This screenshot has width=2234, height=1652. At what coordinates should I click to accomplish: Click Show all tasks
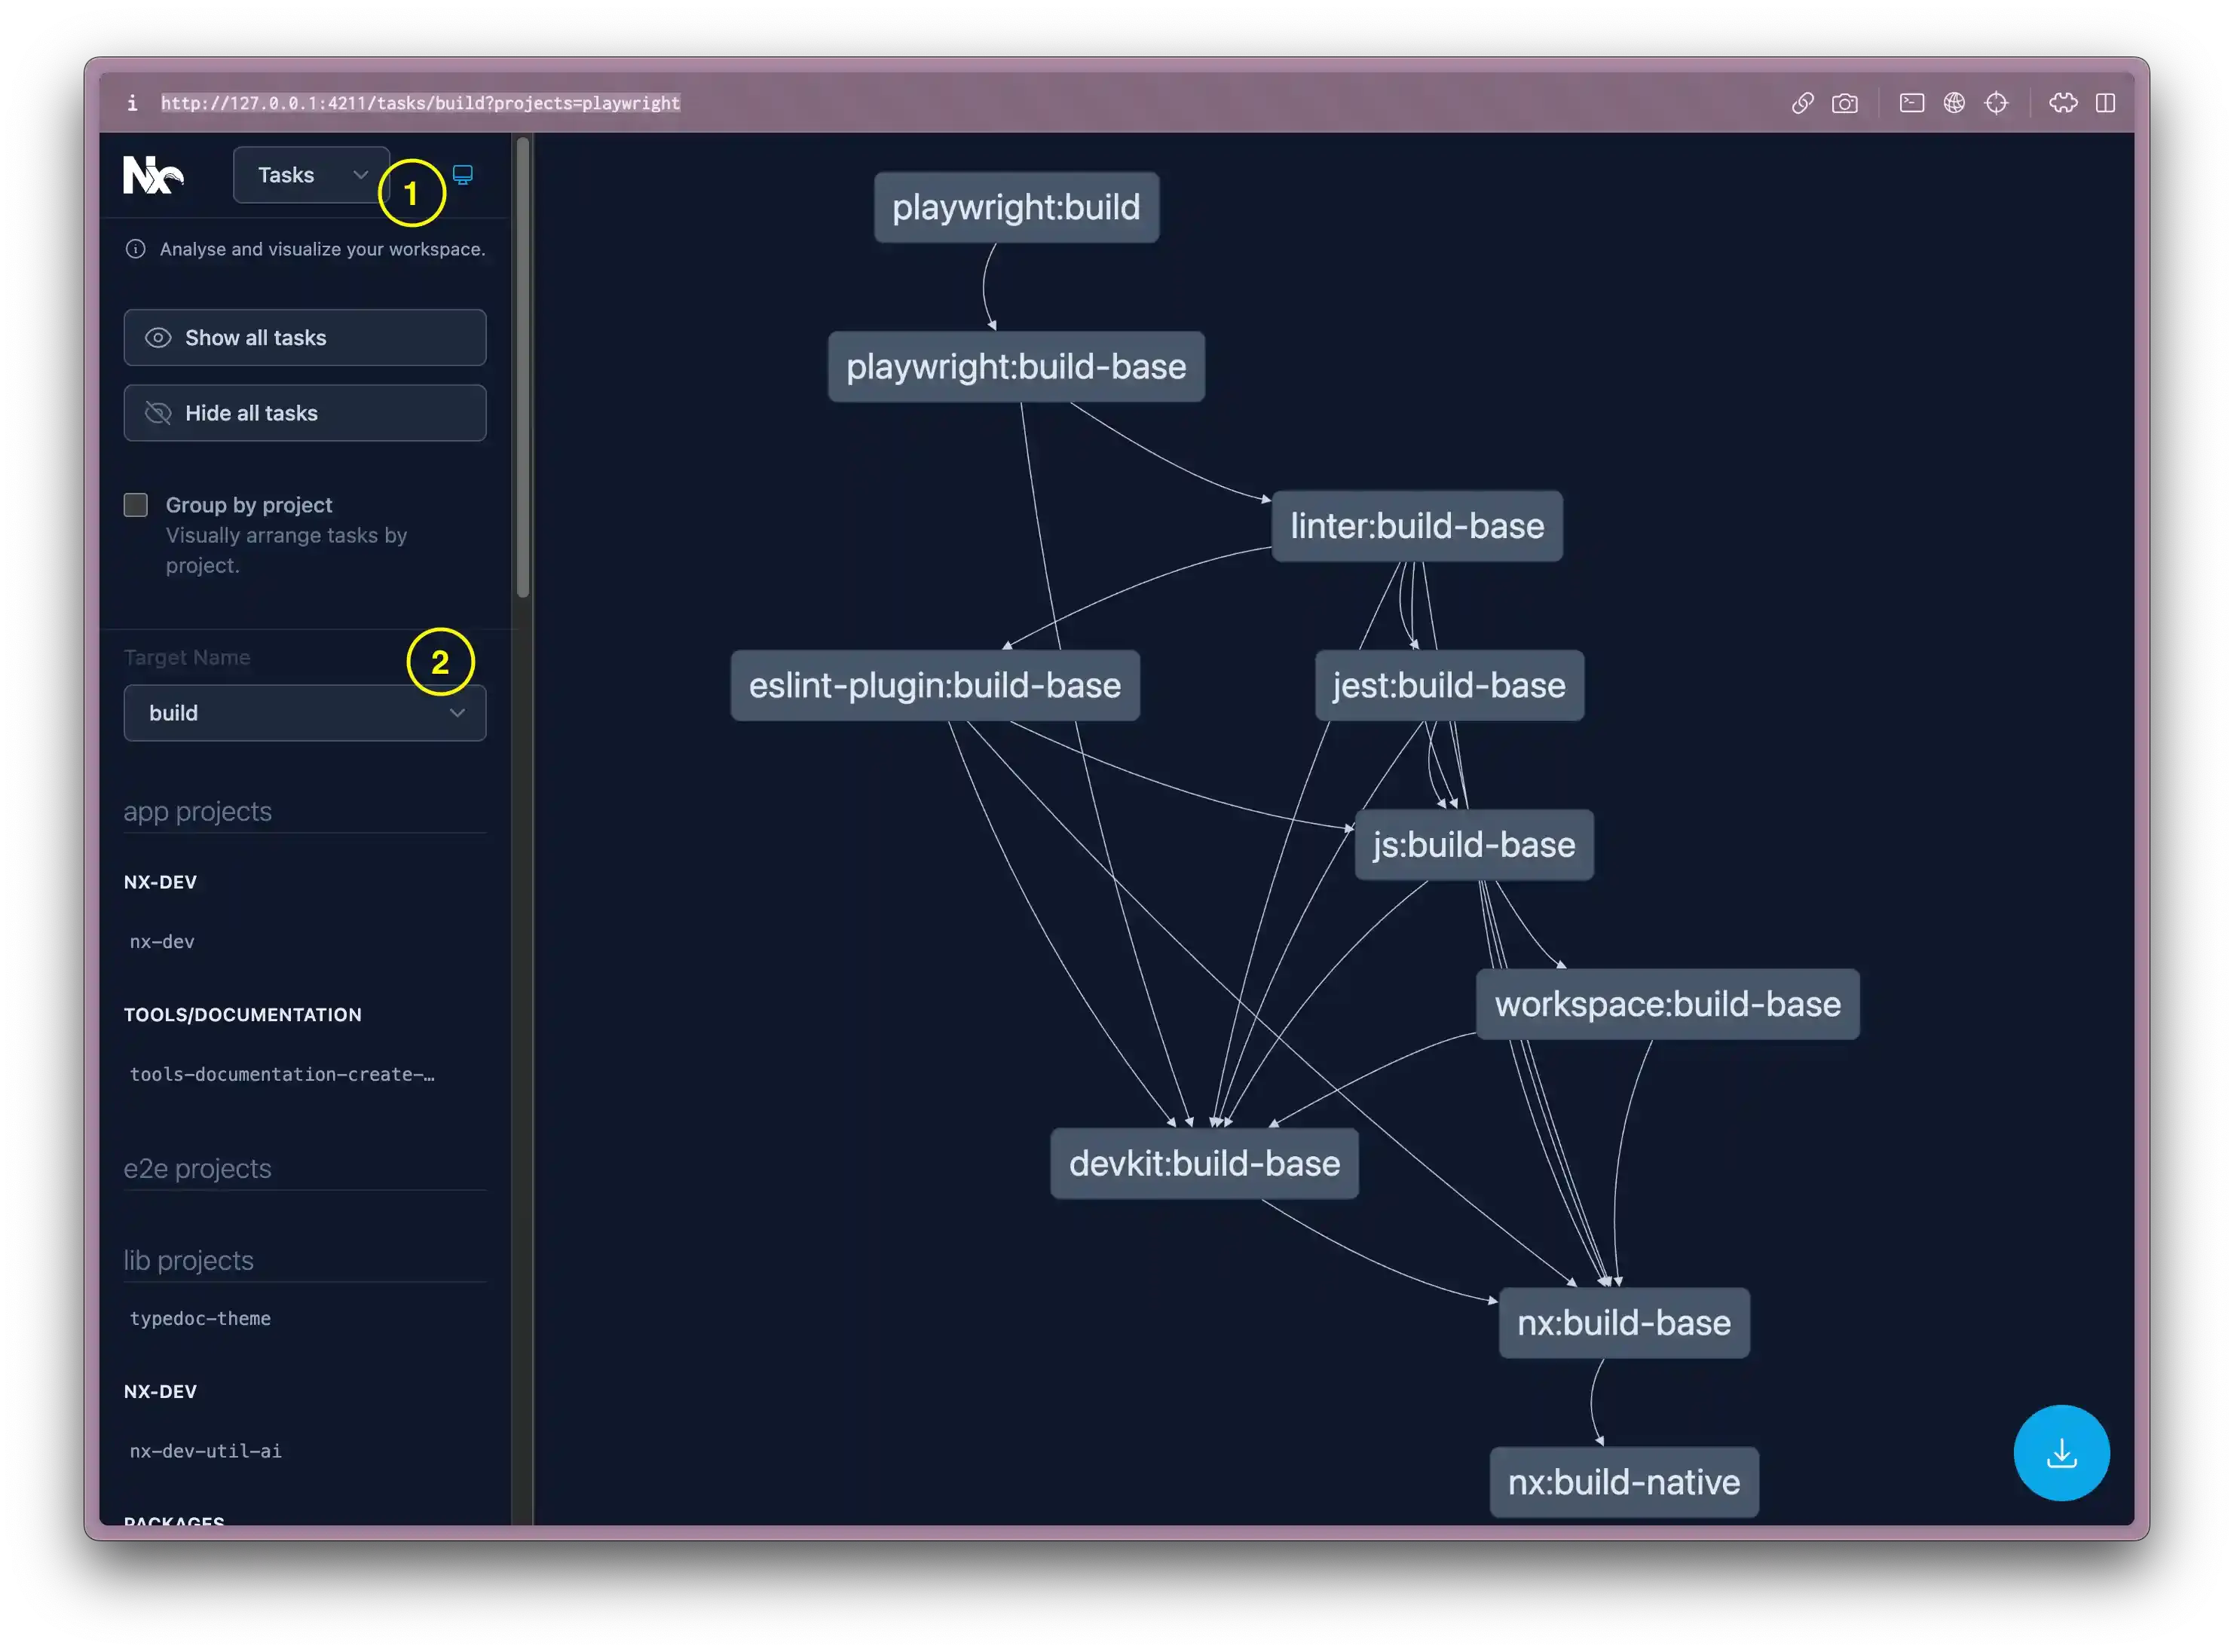[304, 337]
